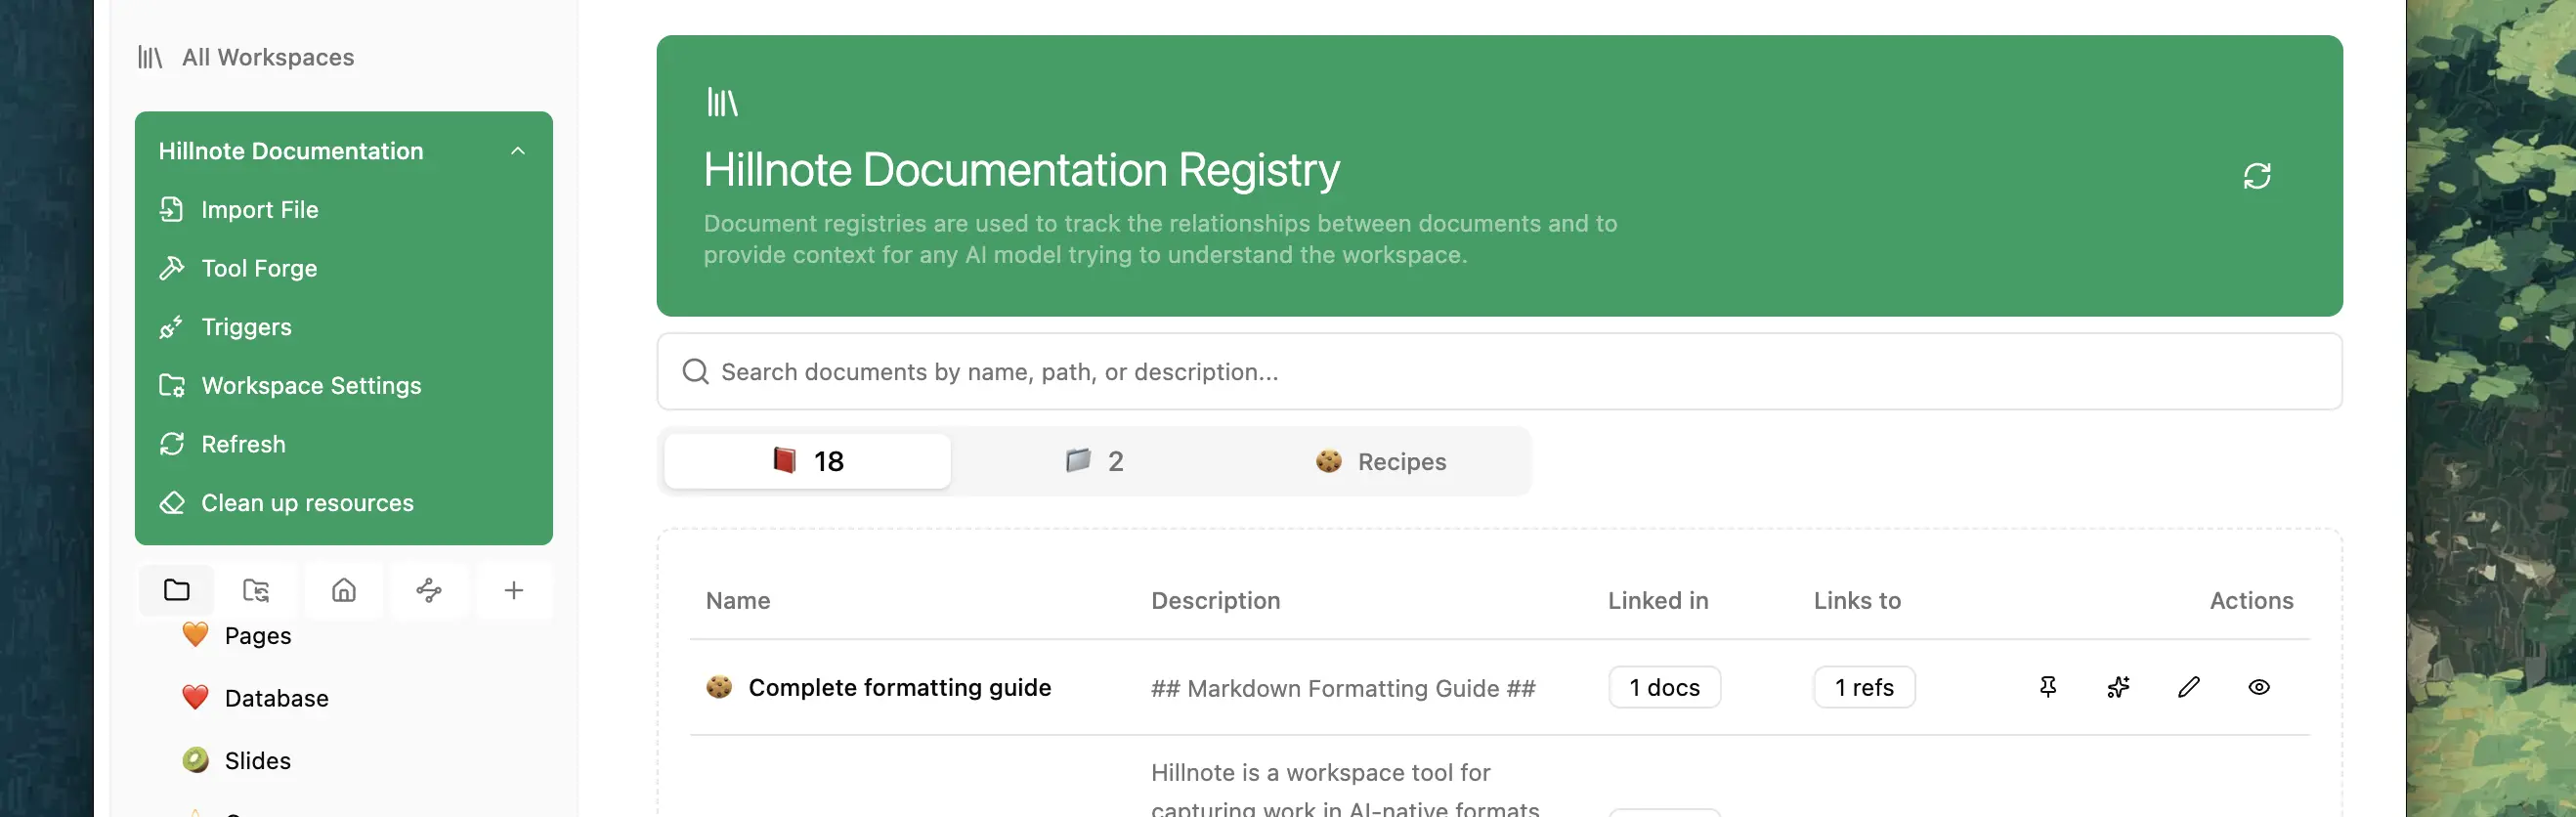Viewport: 2576px width, 817px height.
Task: Switch to the Recipes tab
Action: 1380,461
